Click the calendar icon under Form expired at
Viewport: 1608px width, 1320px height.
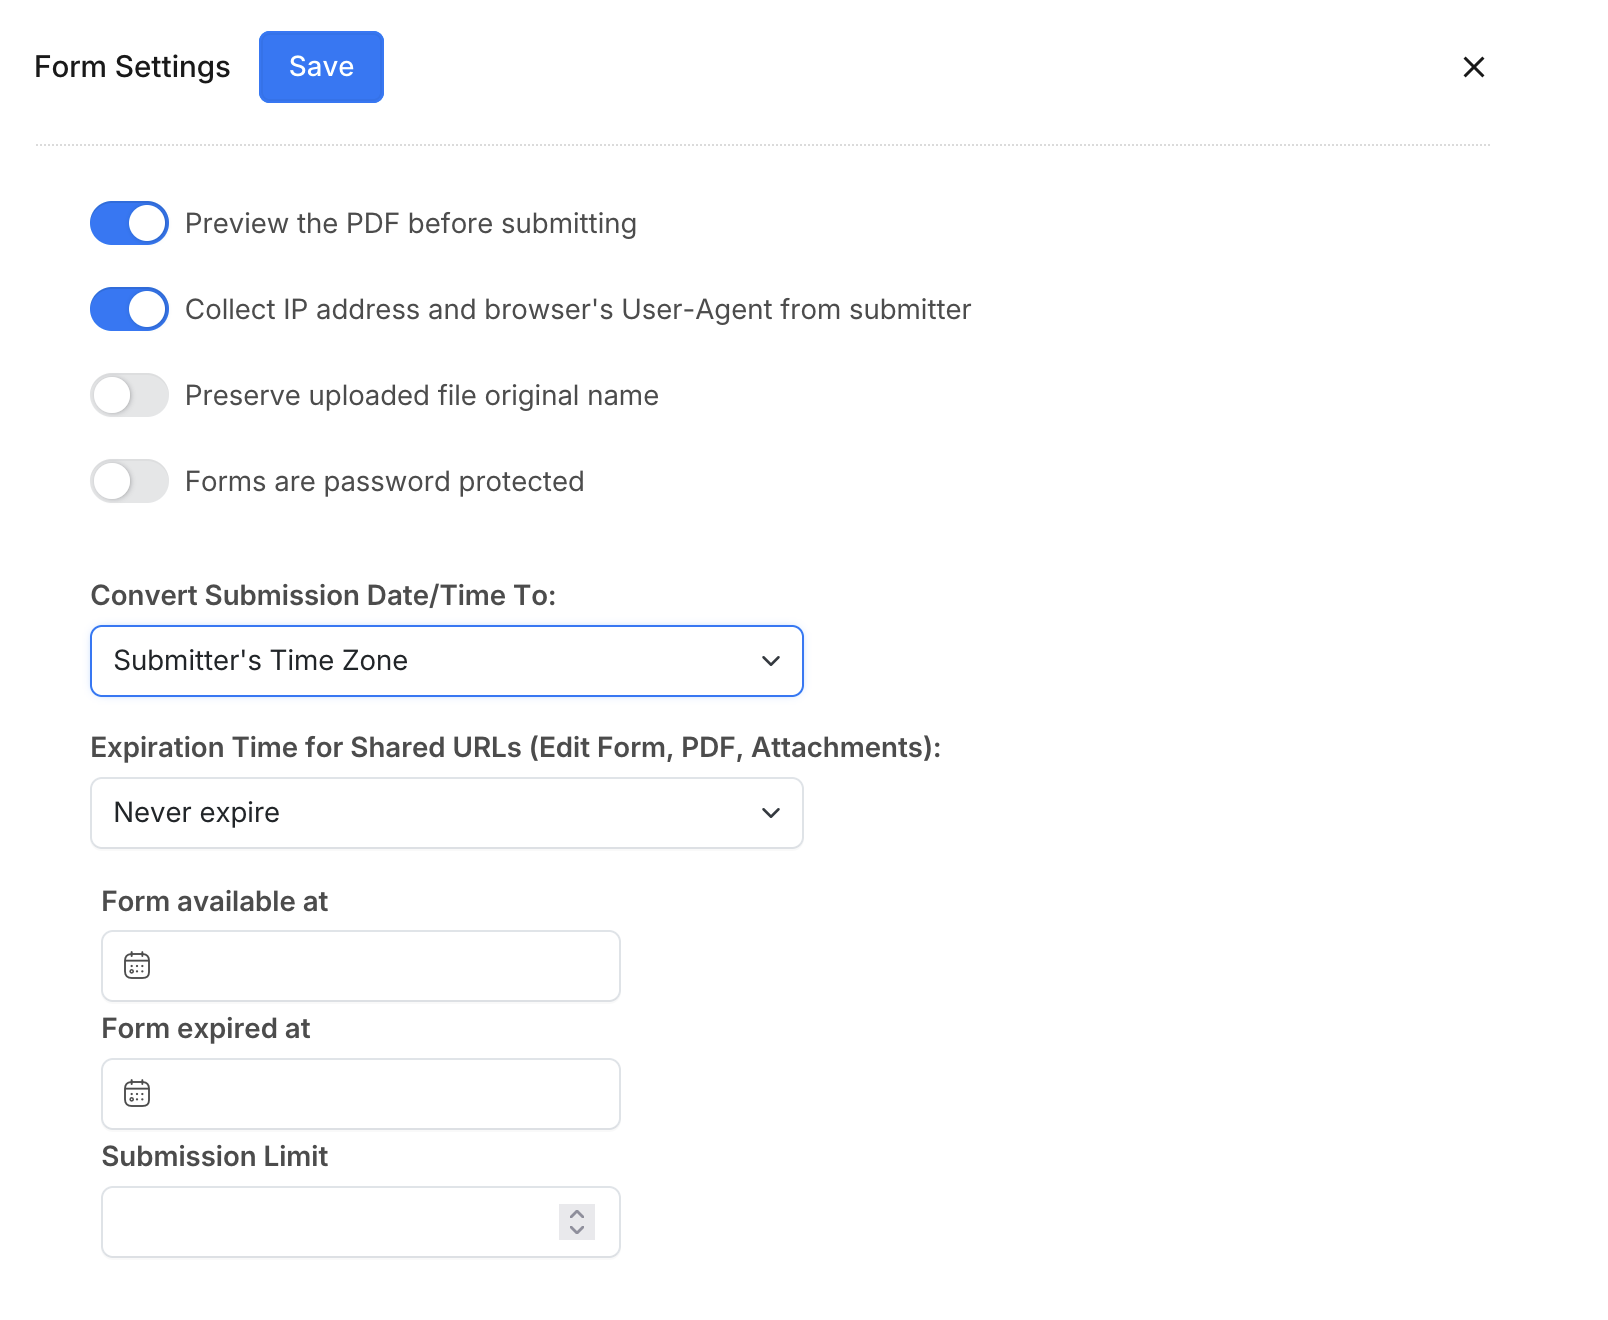[137, 1094]
